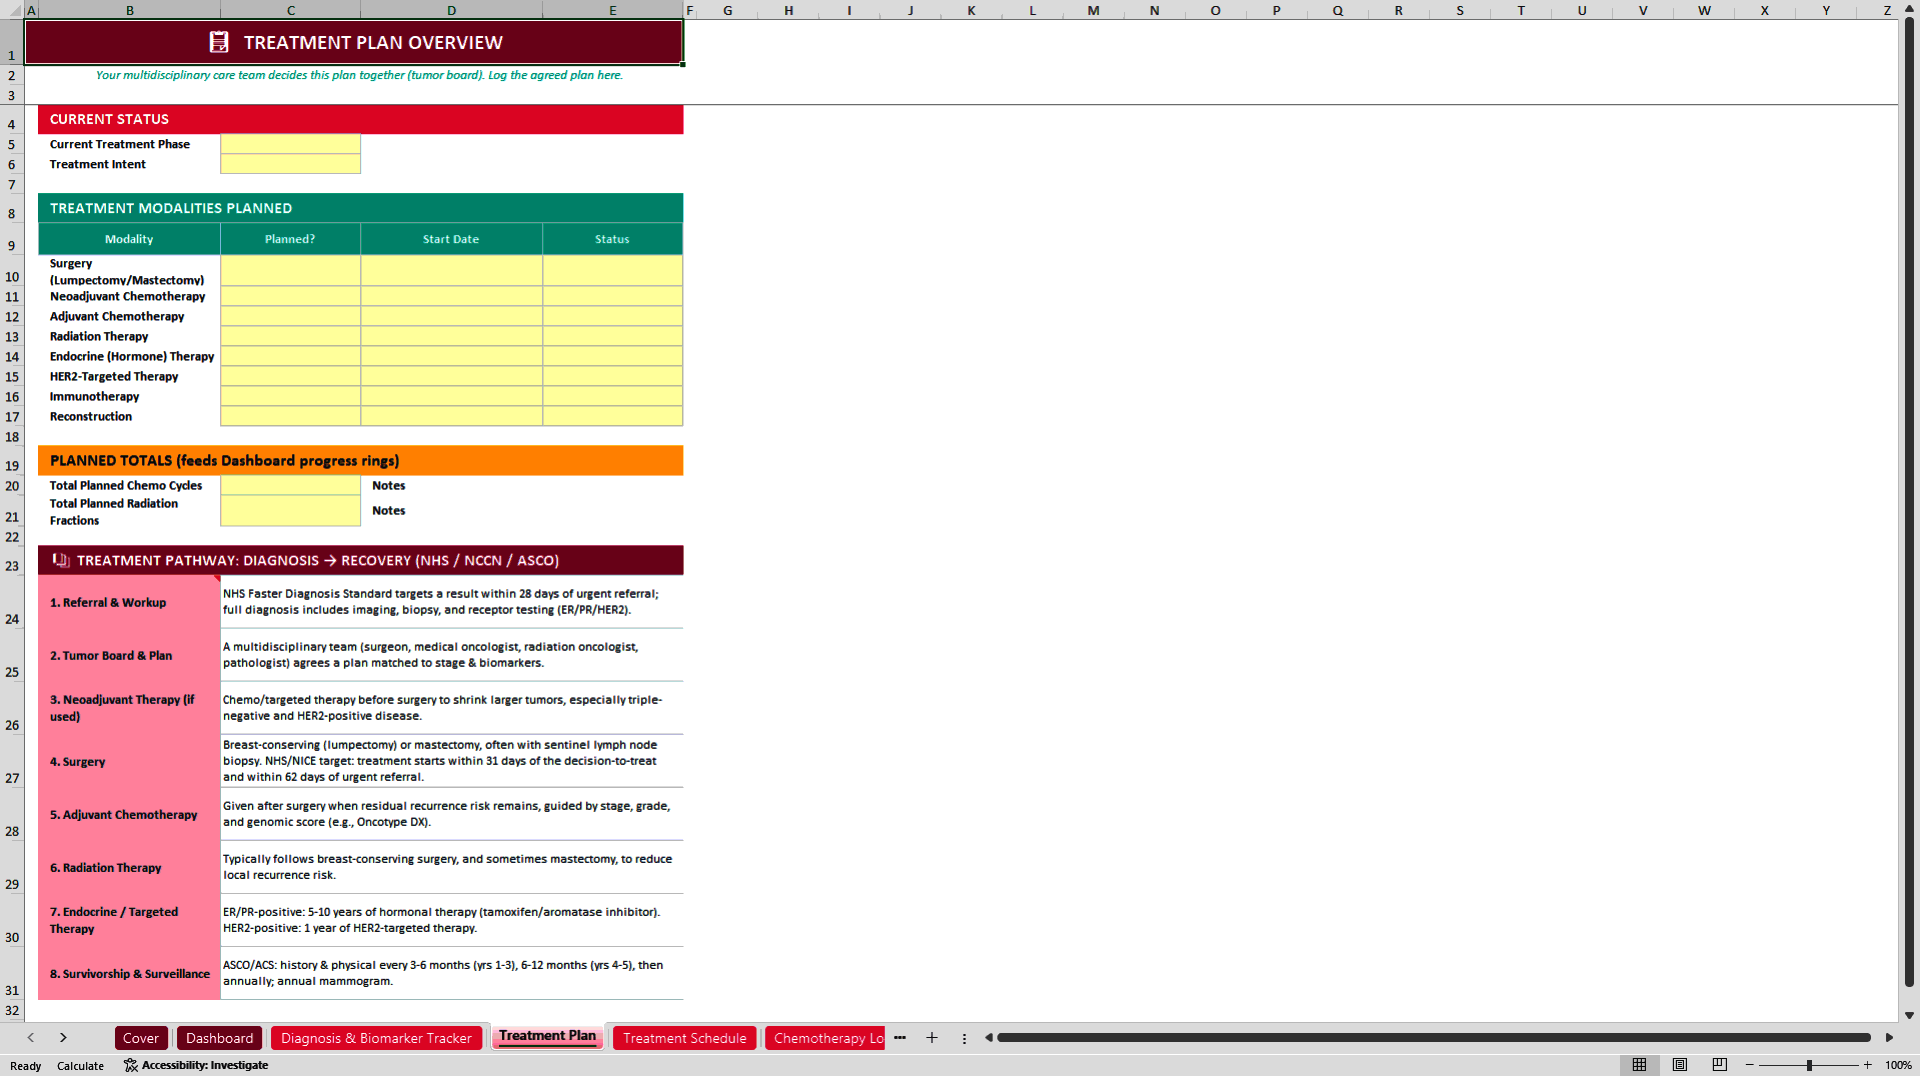
Task: Open the Cover sheet tab
Action: 141,1038
